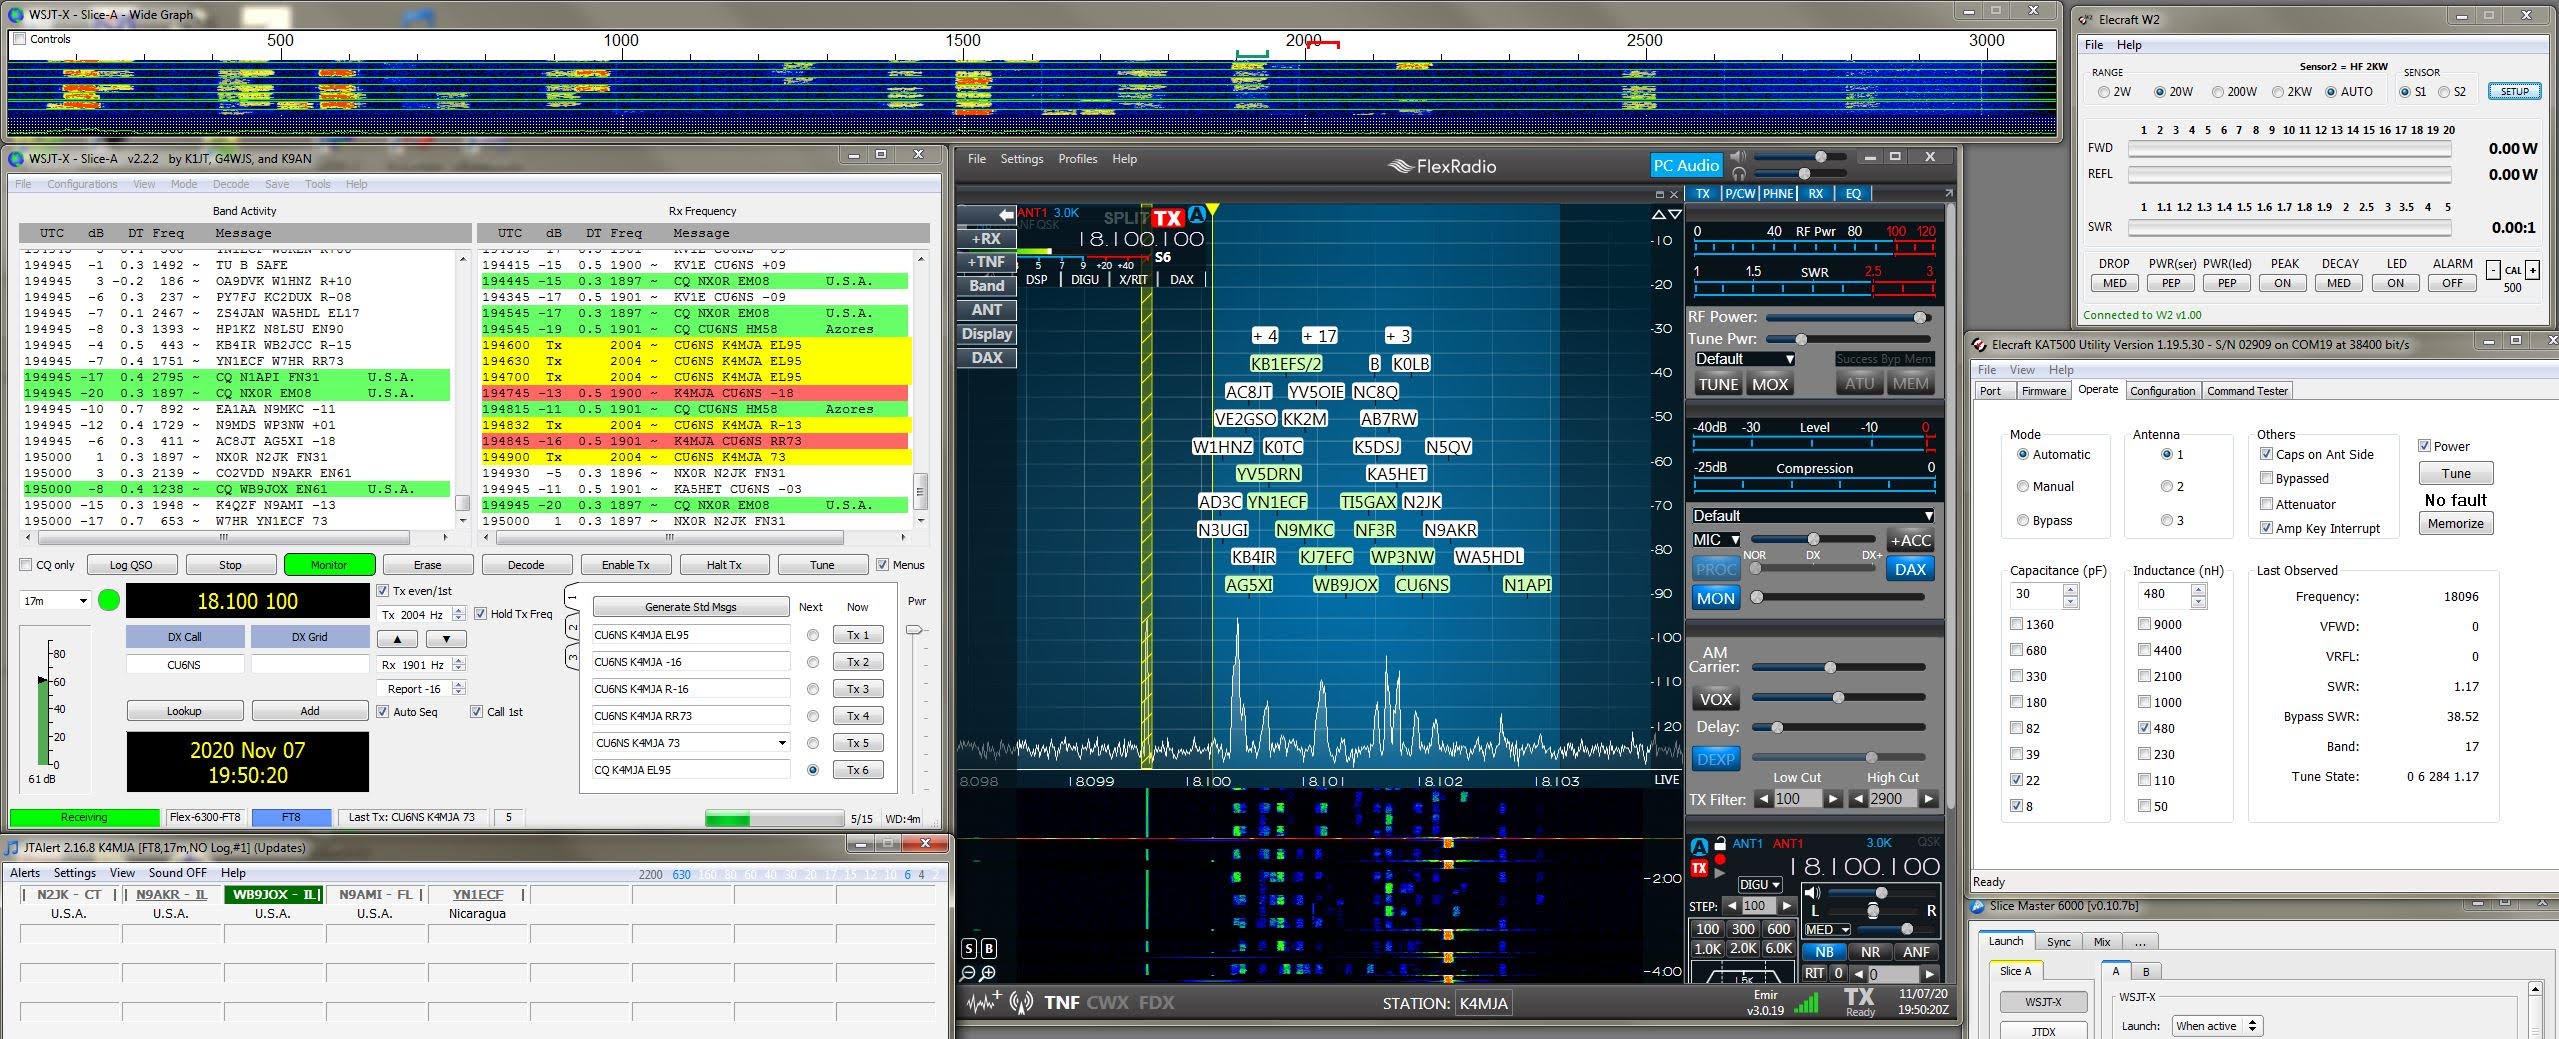2559x1039 pixels.
Task: Select the 2W range radio button on Elecraft W2
Action: tap(2104, 92)
